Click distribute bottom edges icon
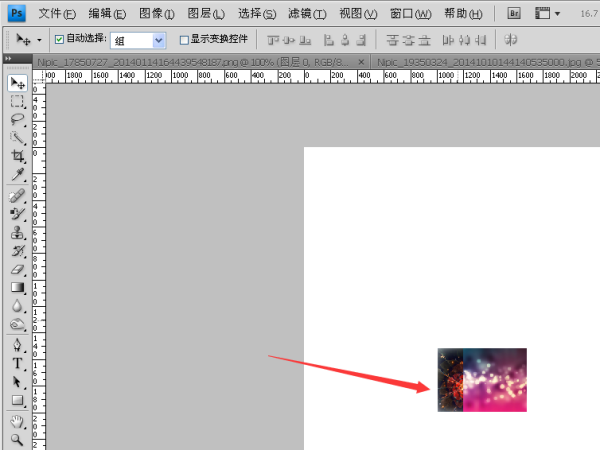 (x=424, y=40)
